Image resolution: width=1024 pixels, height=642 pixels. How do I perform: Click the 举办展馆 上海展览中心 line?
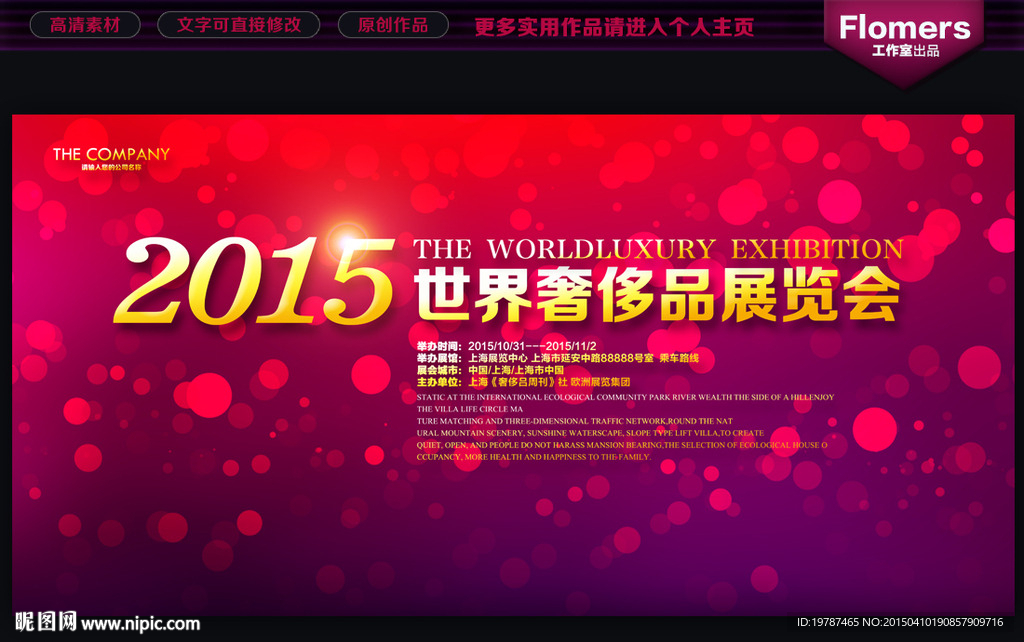(x=558, y=358)
